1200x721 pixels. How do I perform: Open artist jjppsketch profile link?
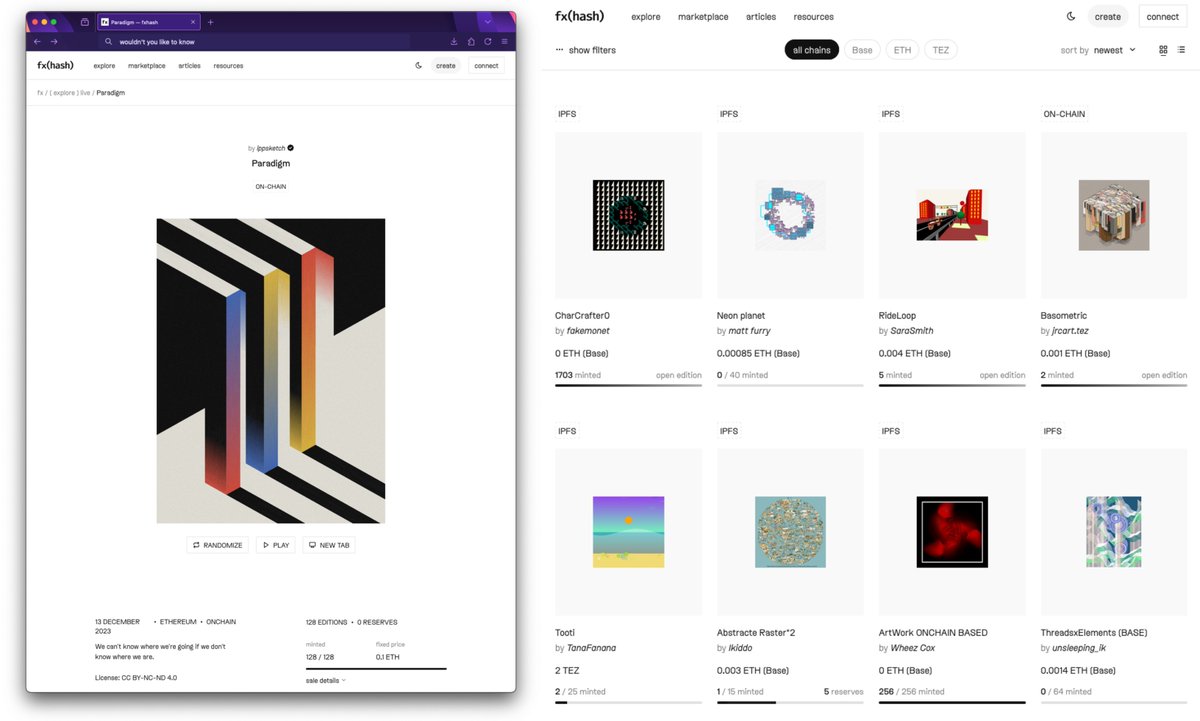(x=271, y=148)
